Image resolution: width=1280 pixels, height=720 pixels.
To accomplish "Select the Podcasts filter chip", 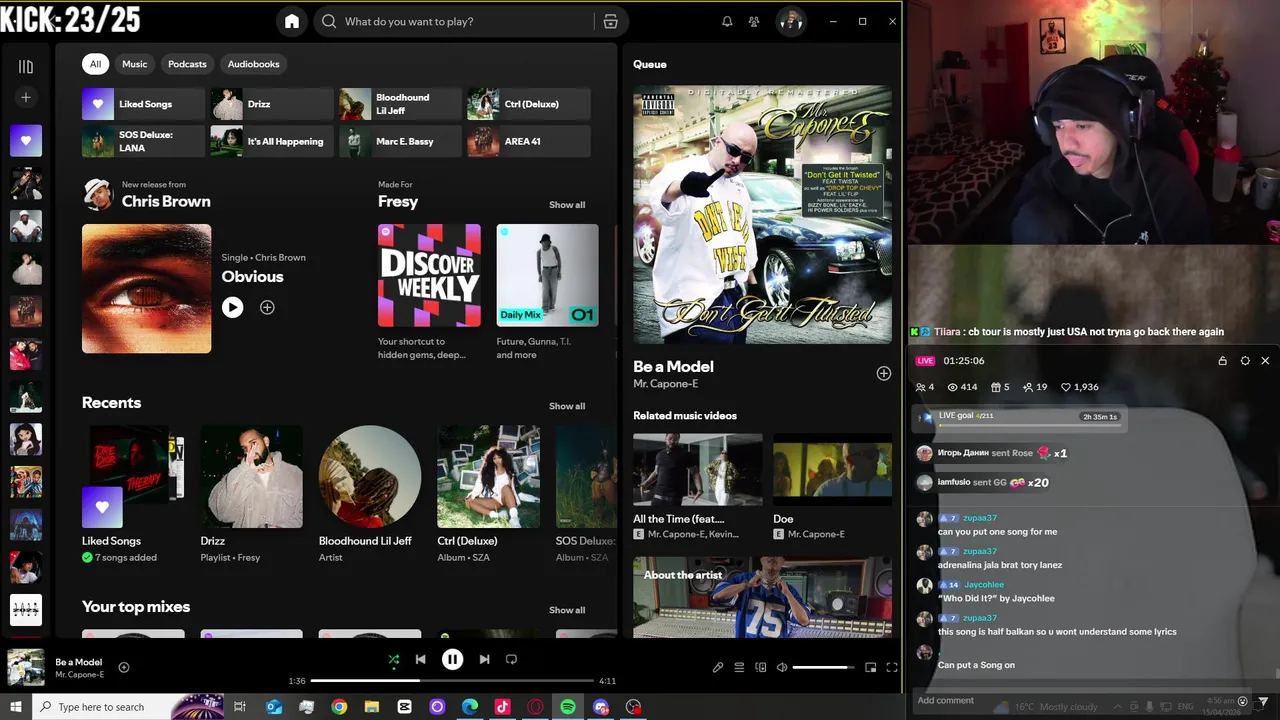I will [187, 64].
